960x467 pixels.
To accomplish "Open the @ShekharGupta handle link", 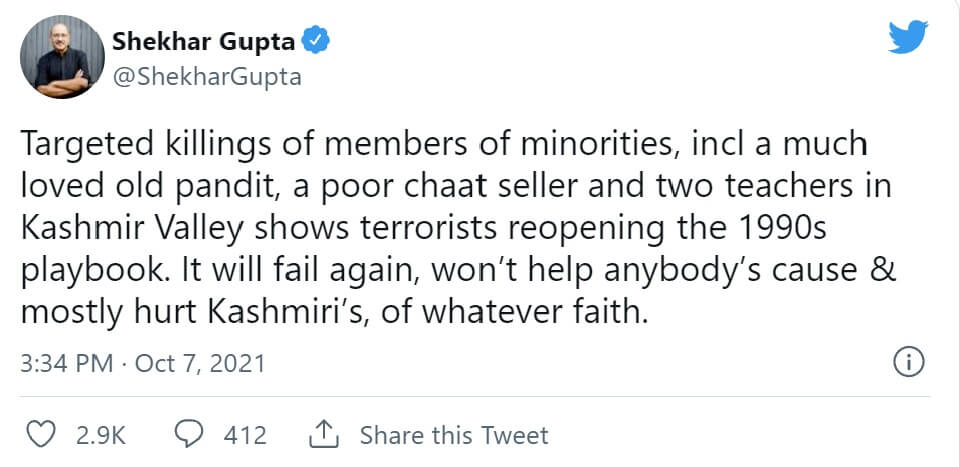I will pyautogui.click(x=206, y=77).
